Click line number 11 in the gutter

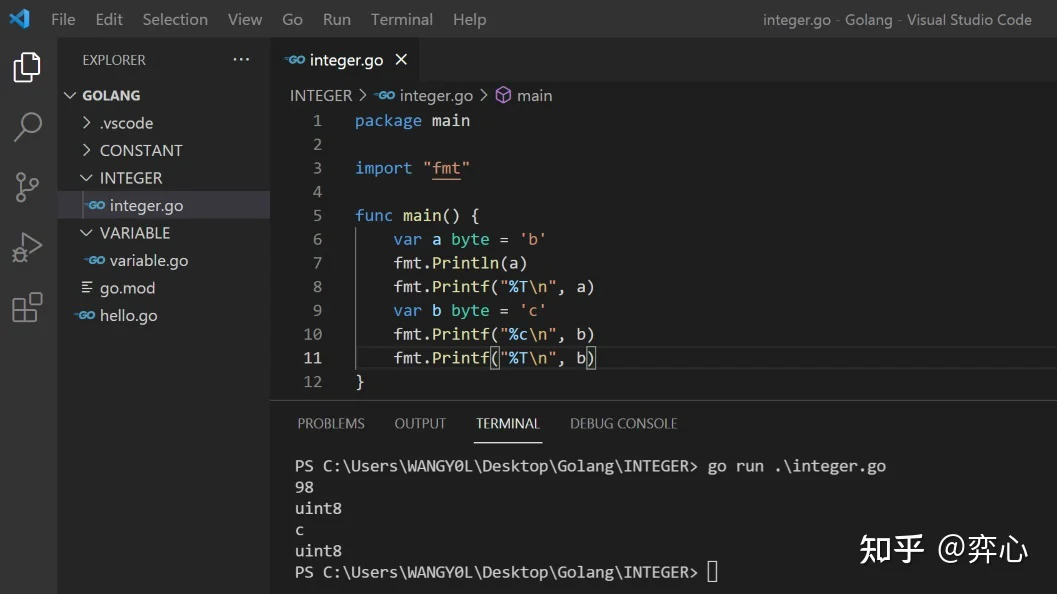pyautogui.click(x=312, y=358)
